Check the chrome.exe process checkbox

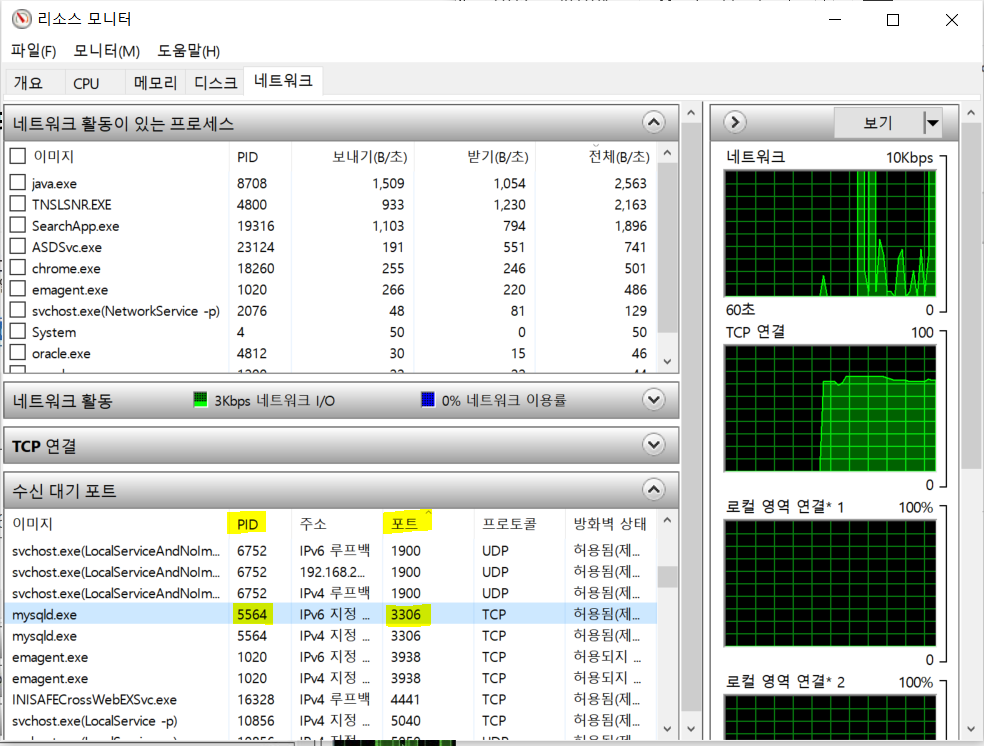[16, 268]
